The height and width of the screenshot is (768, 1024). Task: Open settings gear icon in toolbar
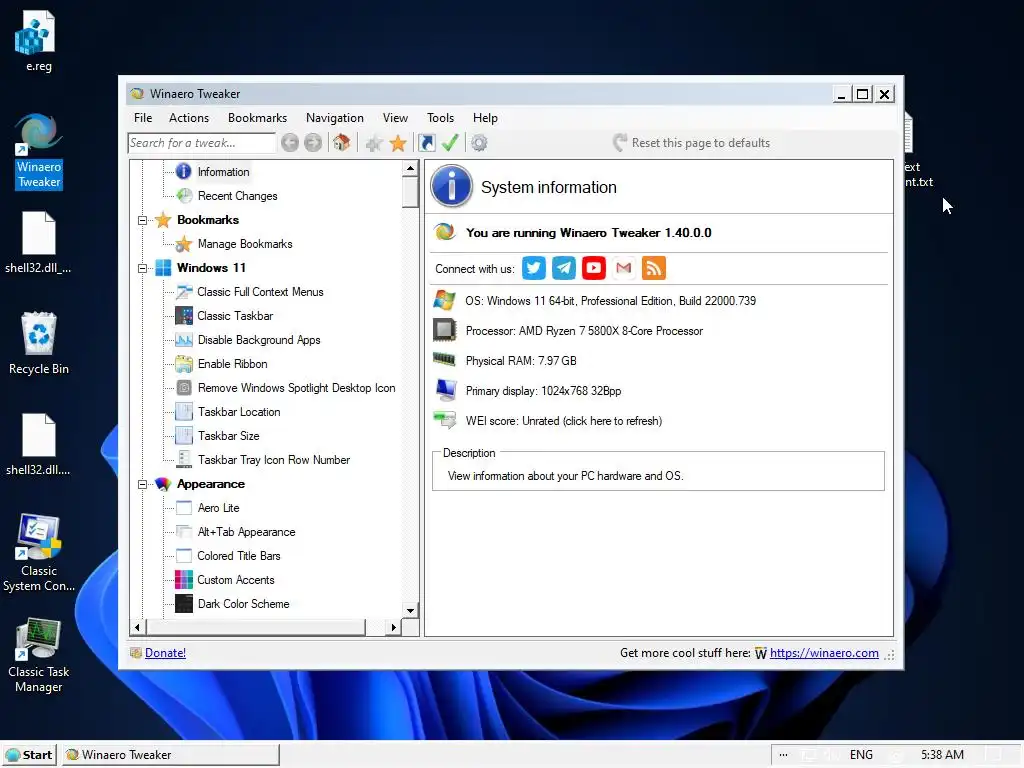pos(479,142)
